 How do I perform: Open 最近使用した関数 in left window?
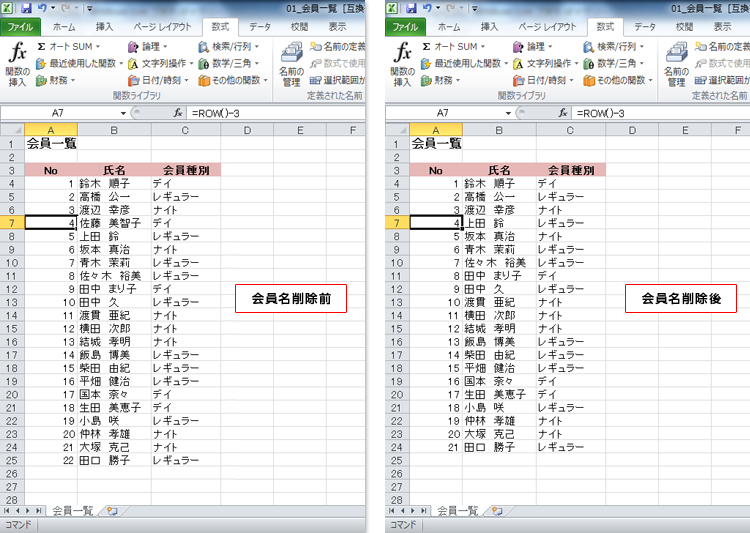79,63
